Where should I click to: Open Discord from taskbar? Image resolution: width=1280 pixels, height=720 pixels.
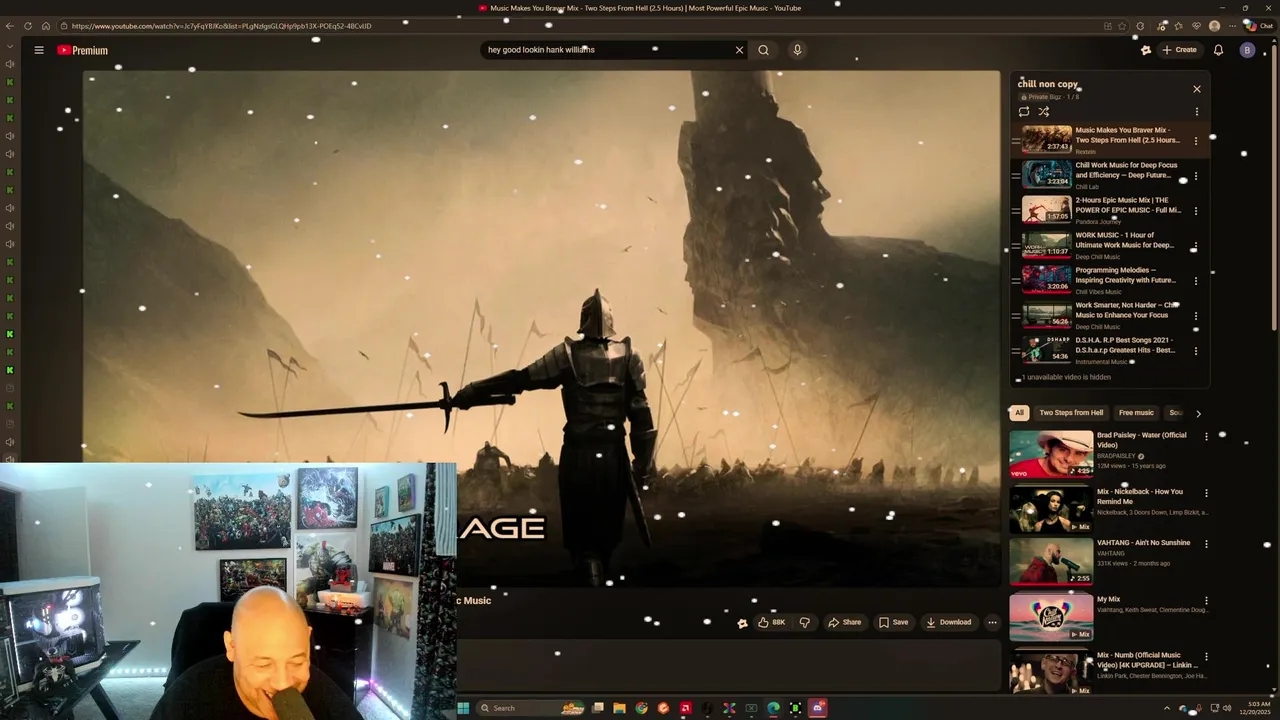(x=818, y=708)
